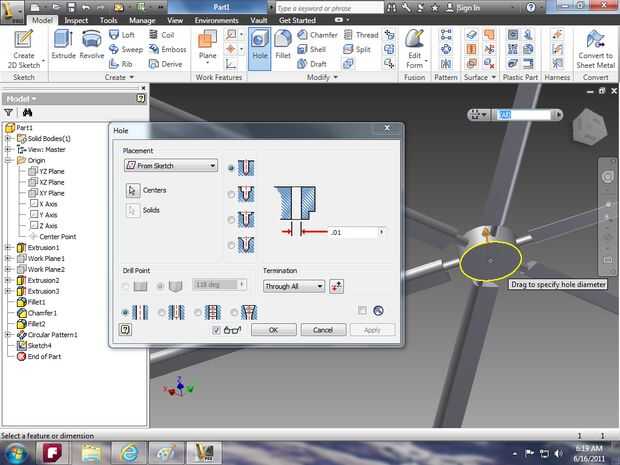This screenshot has height=465, width=620.
Task: Expand Circular Pattern1 tree node
Action: tap(8, 335)
